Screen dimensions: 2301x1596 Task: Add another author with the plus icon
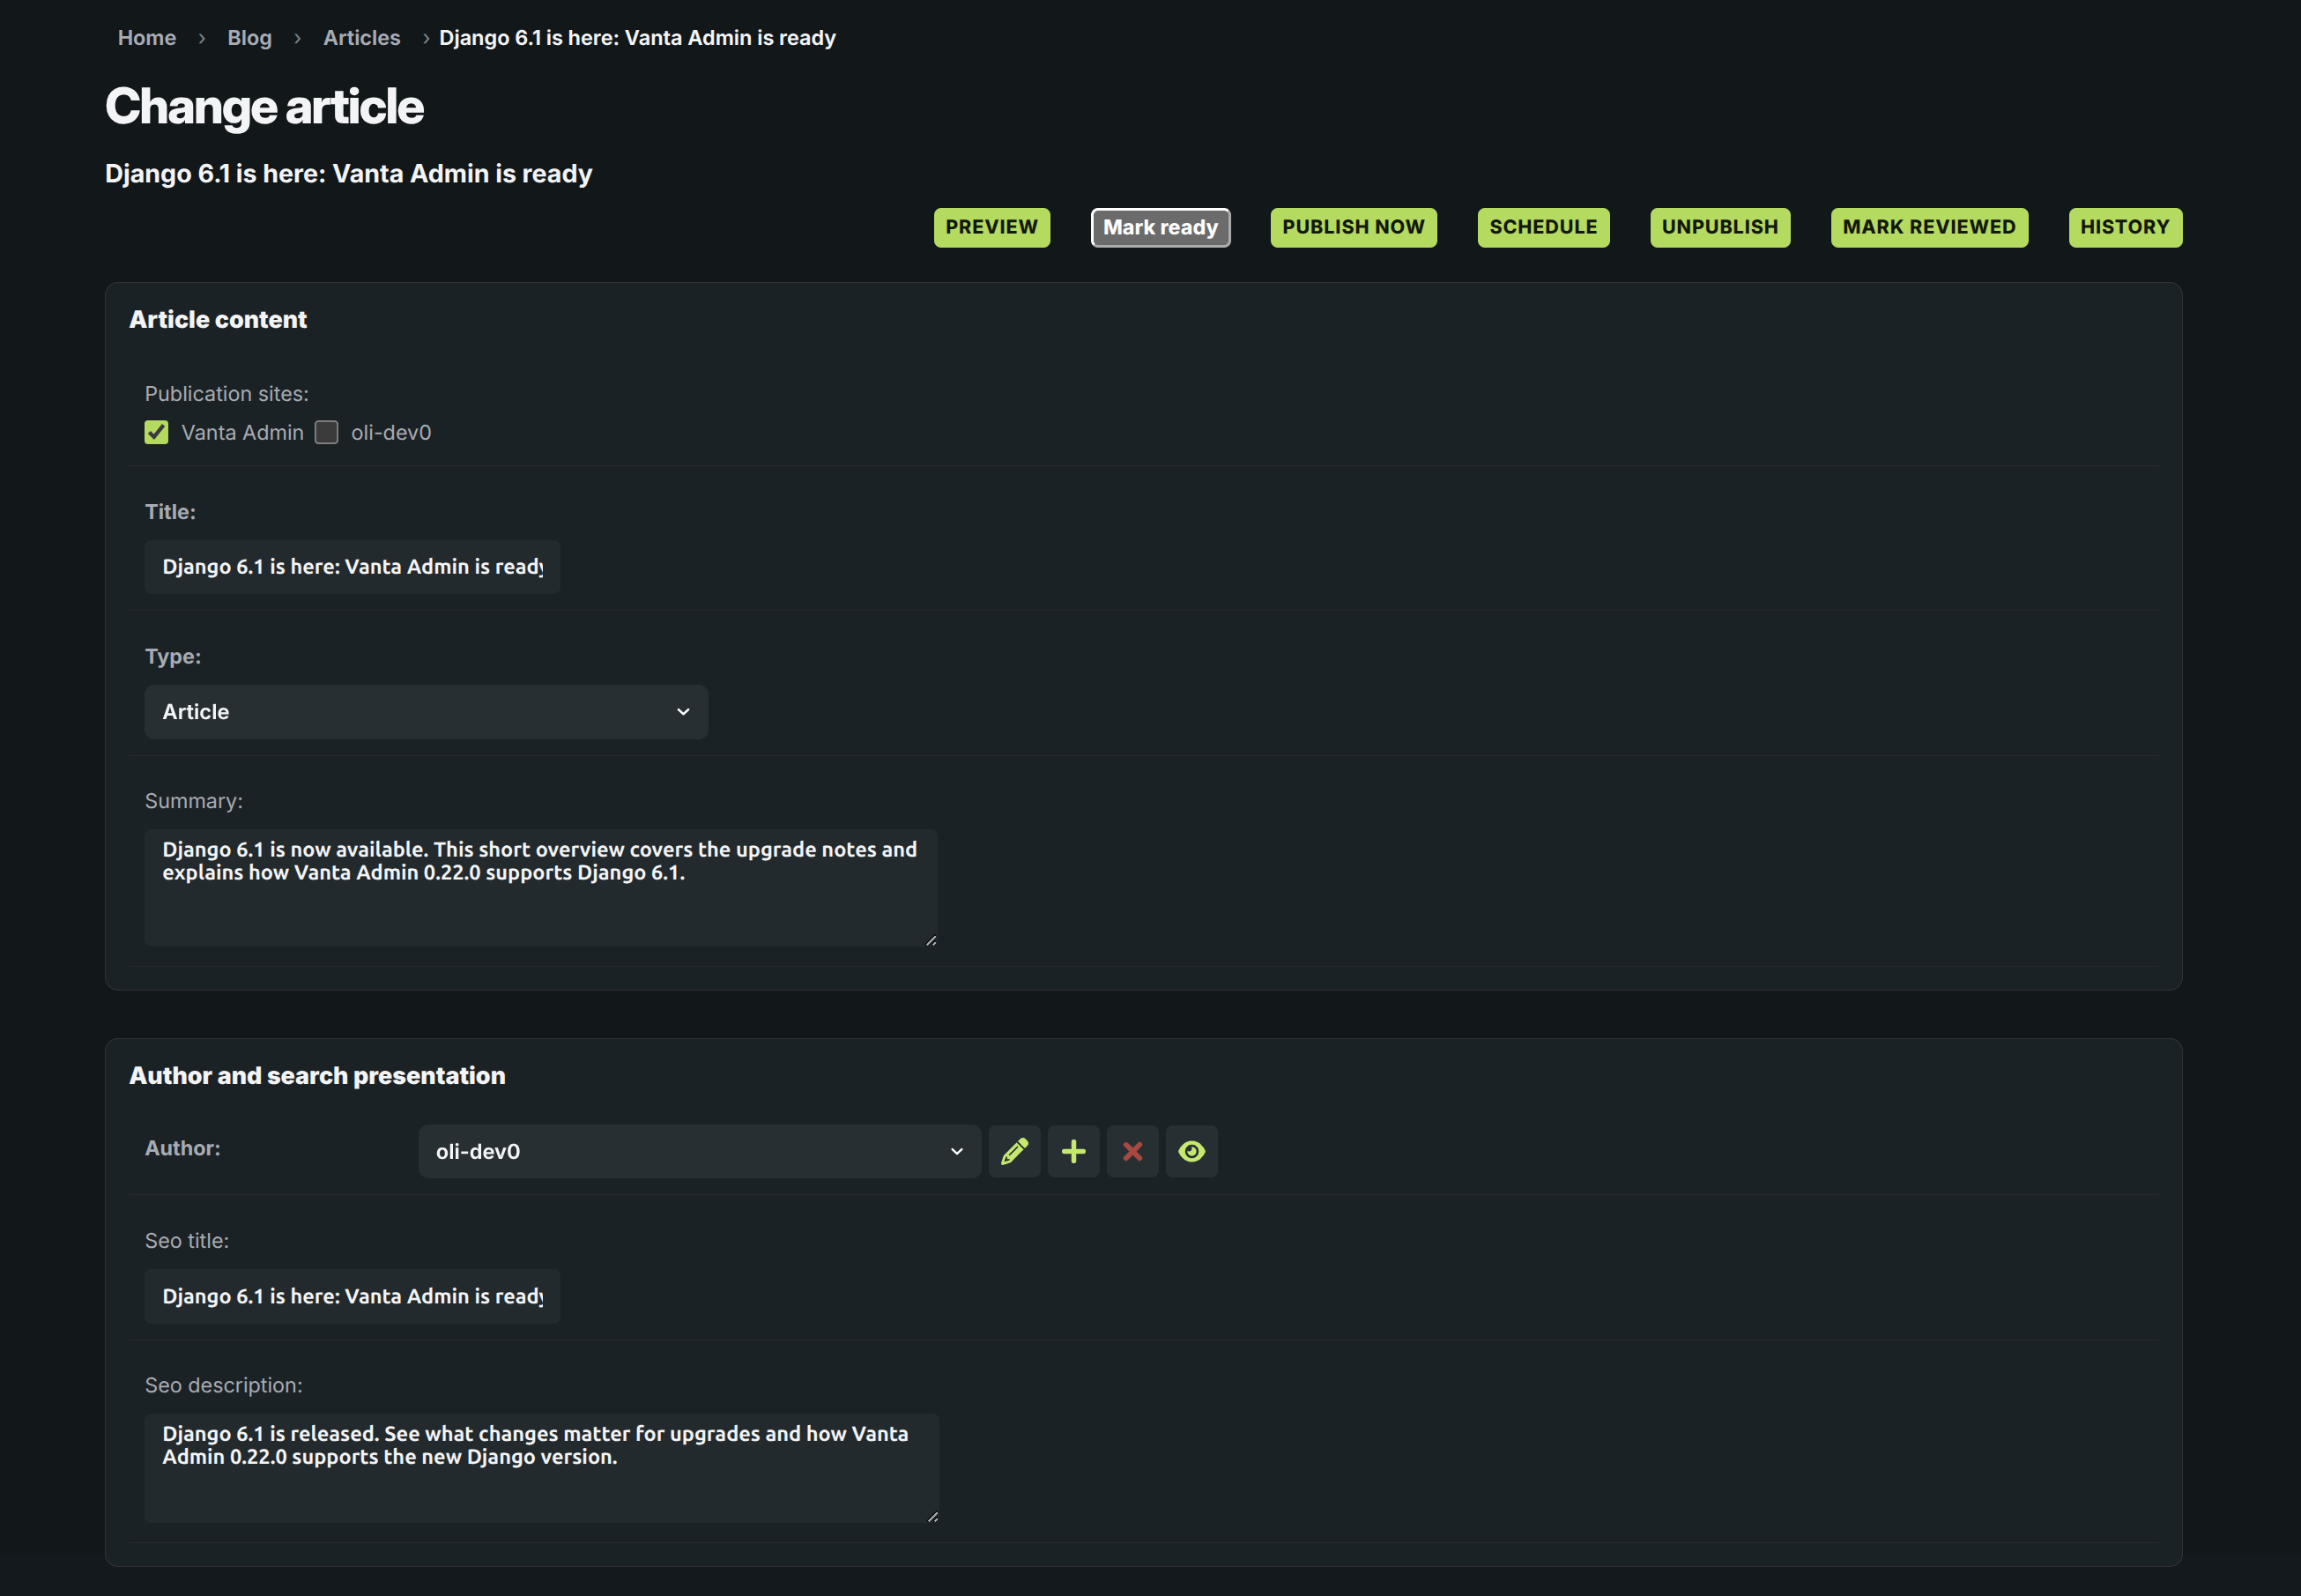(1073, 1151)
